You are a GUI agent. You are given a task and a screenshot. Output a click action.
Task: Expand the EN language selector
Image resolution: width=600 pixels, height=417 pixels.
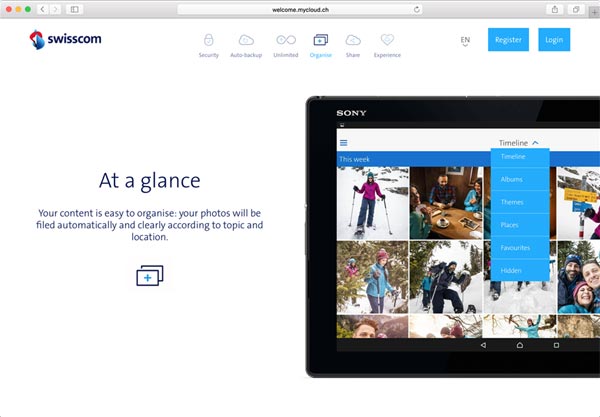click(465, 41)
